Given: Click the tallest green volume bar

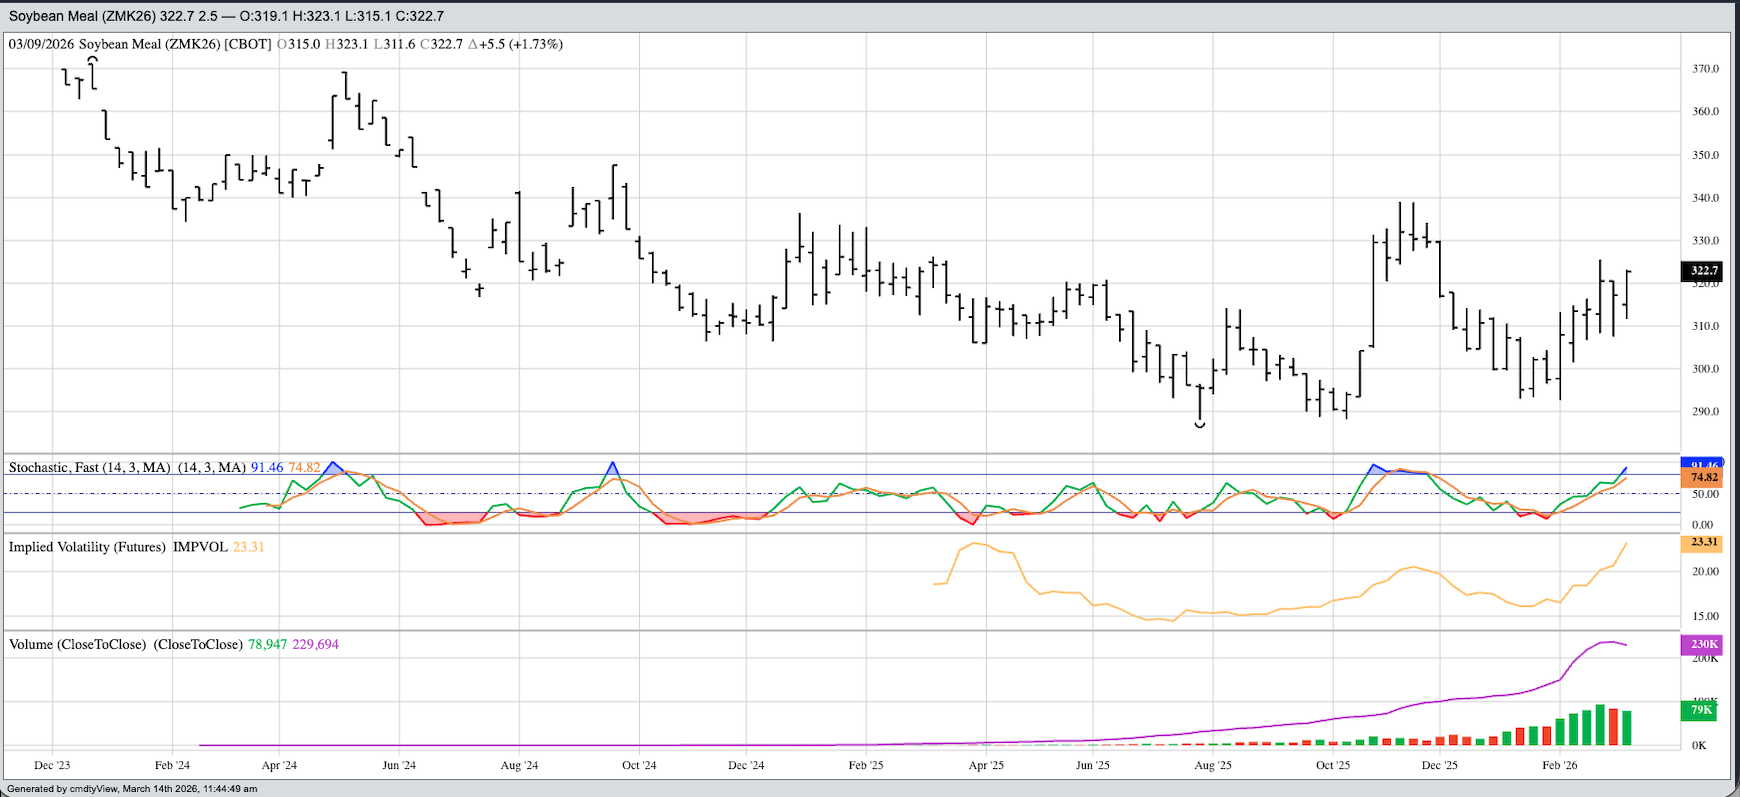Looking at the screenshot, I should pos(1600,725).
